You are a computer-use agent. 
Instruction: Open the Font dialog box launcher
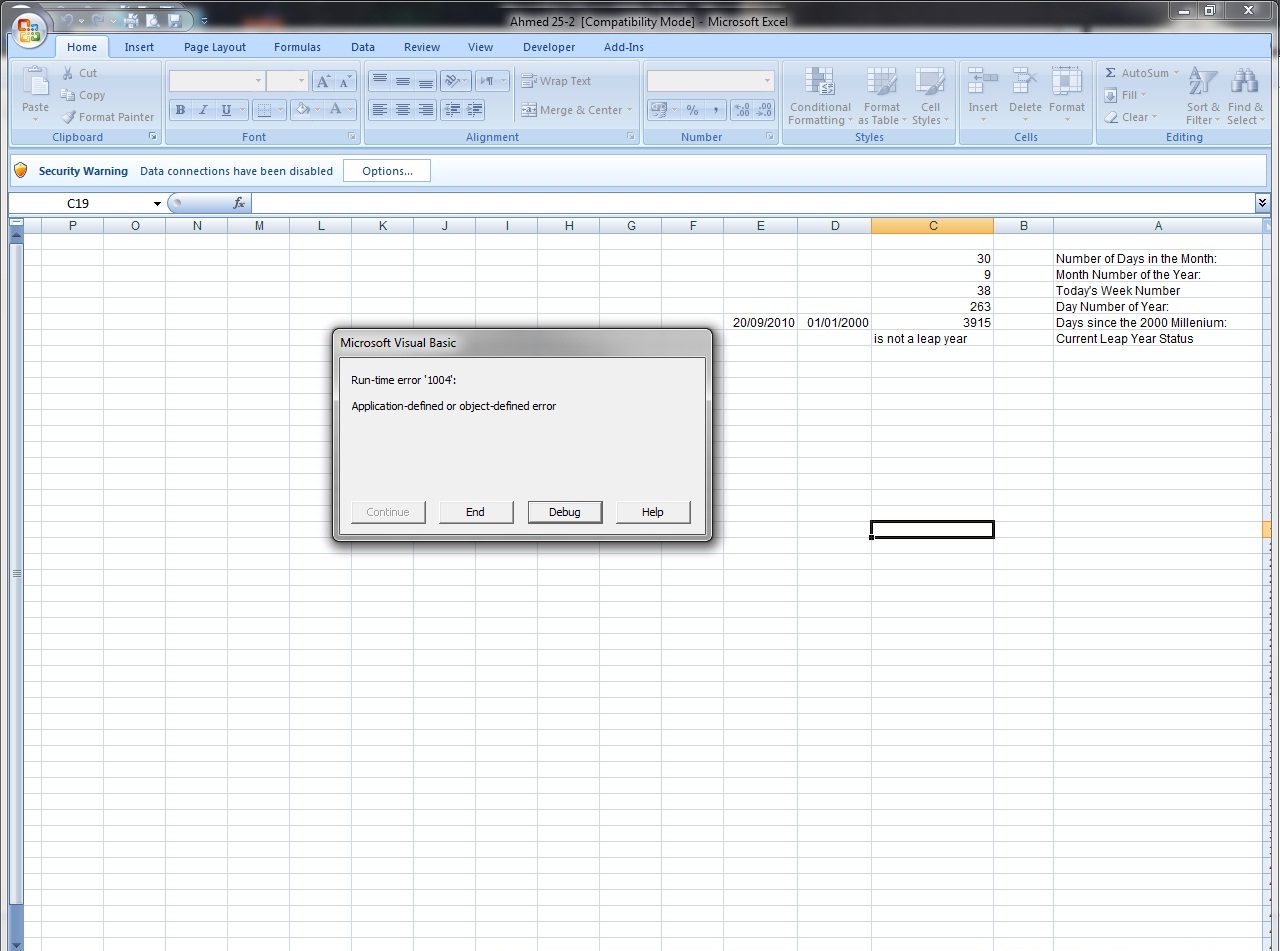coord(352,137)
